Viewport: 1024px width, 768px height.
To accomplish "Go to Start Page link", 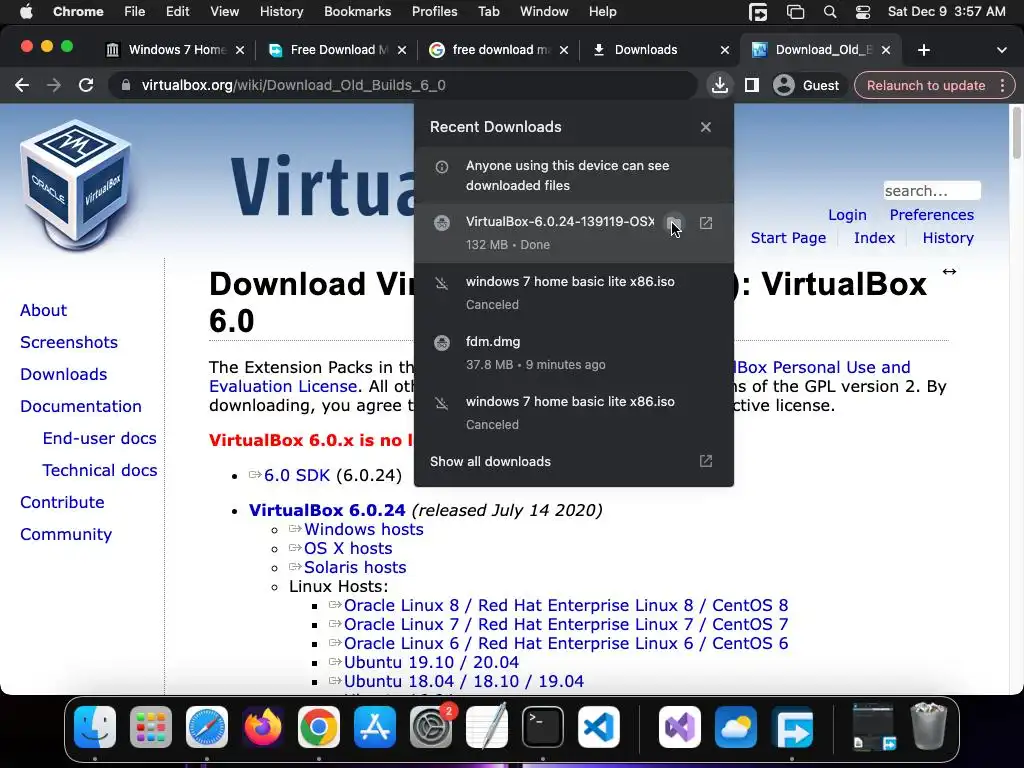I will (x=788, y=238).
